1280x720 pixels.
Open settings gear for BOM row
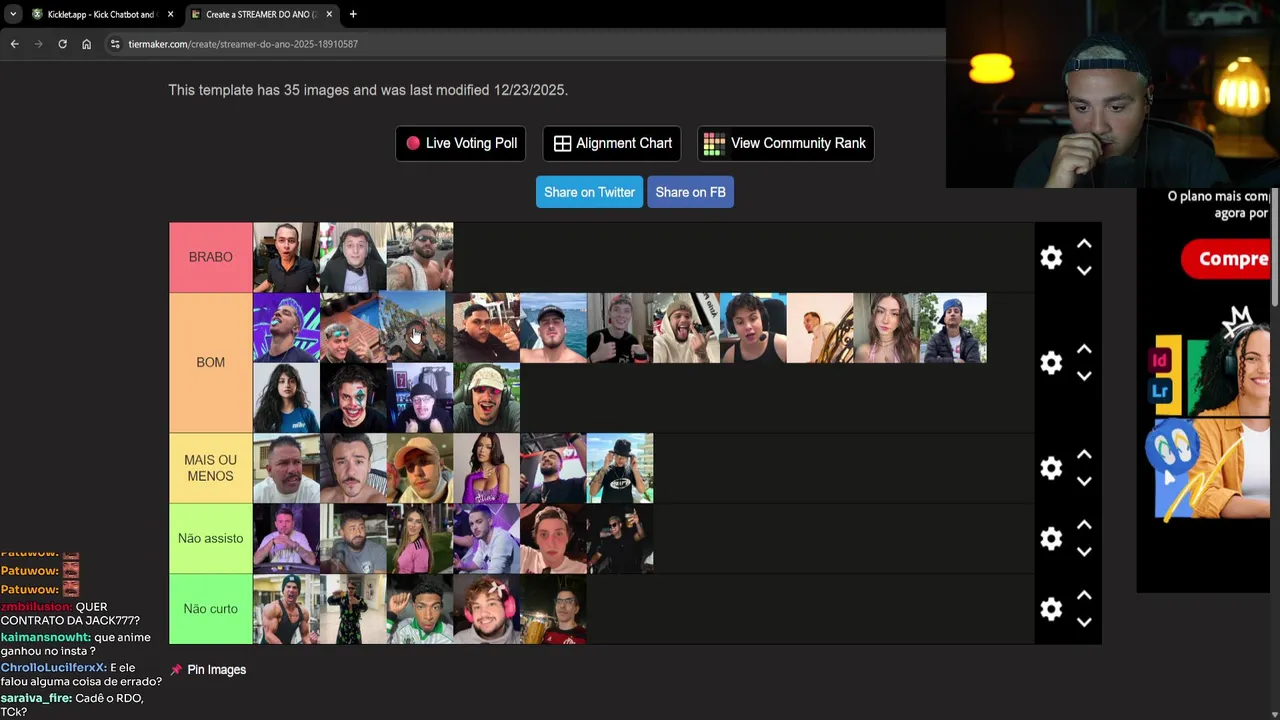1051,362
